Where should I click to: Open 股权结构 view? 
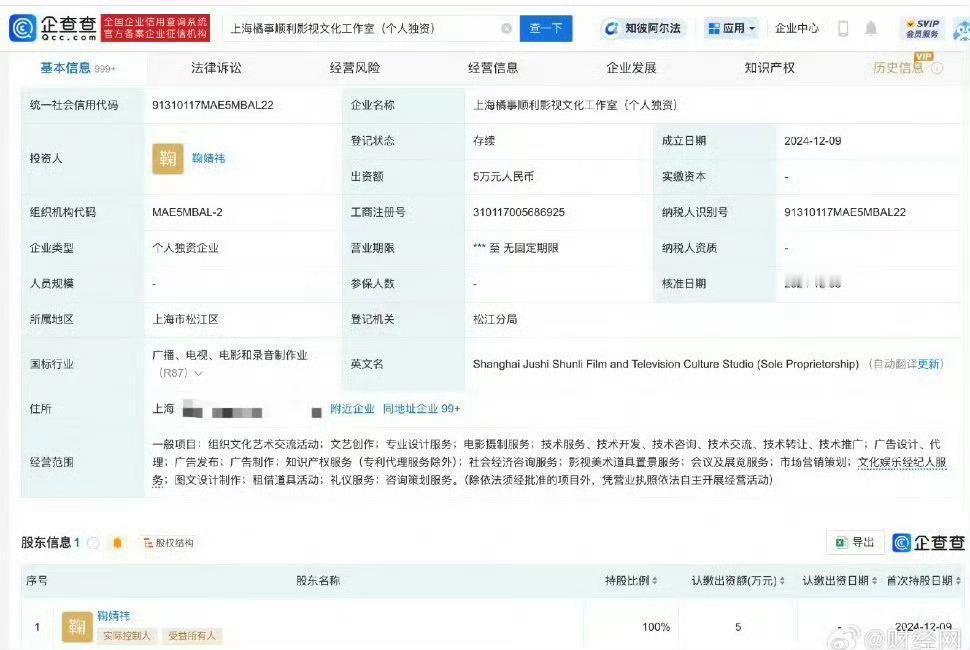tap(168, 543)
